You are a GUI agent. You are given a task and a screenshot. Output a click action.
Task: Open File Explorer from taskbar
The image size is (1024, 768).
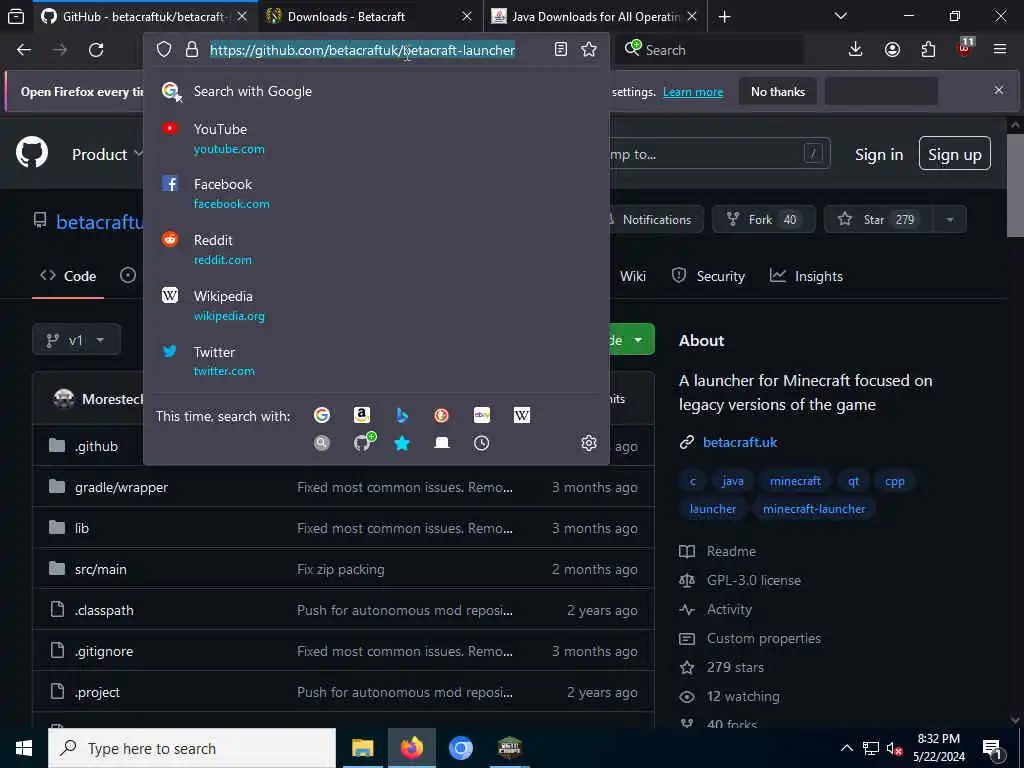tap(362, 748)
